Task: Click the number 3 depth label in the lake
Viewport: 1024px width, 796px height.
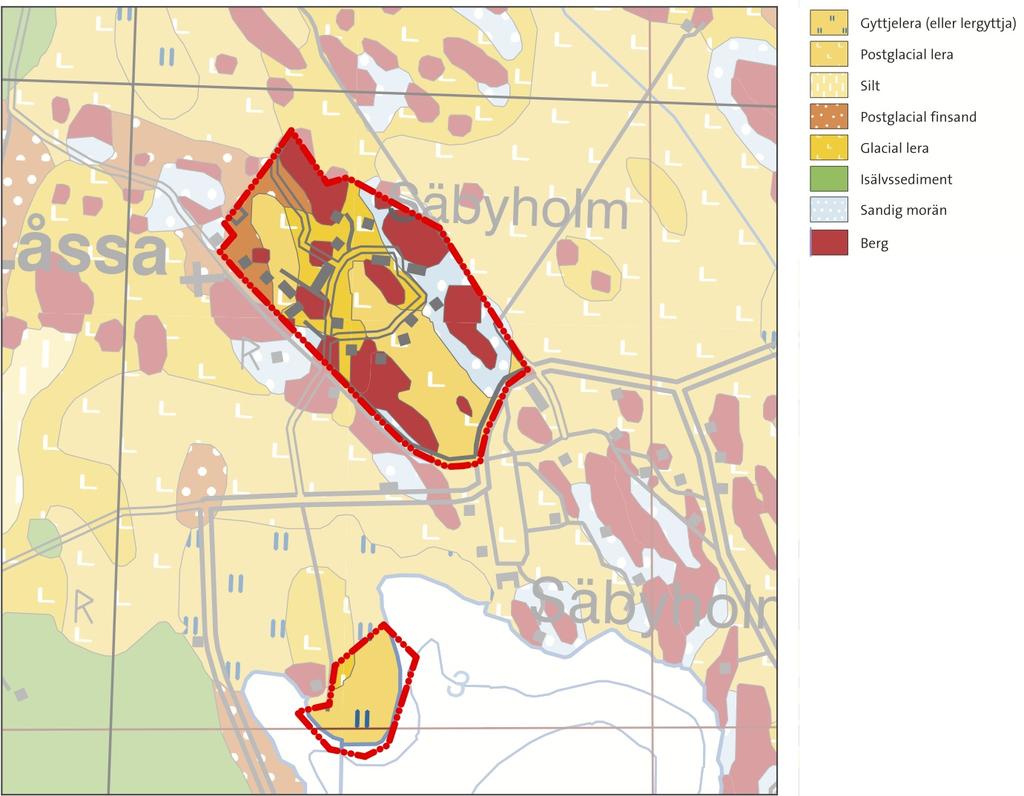Action: 458,685
